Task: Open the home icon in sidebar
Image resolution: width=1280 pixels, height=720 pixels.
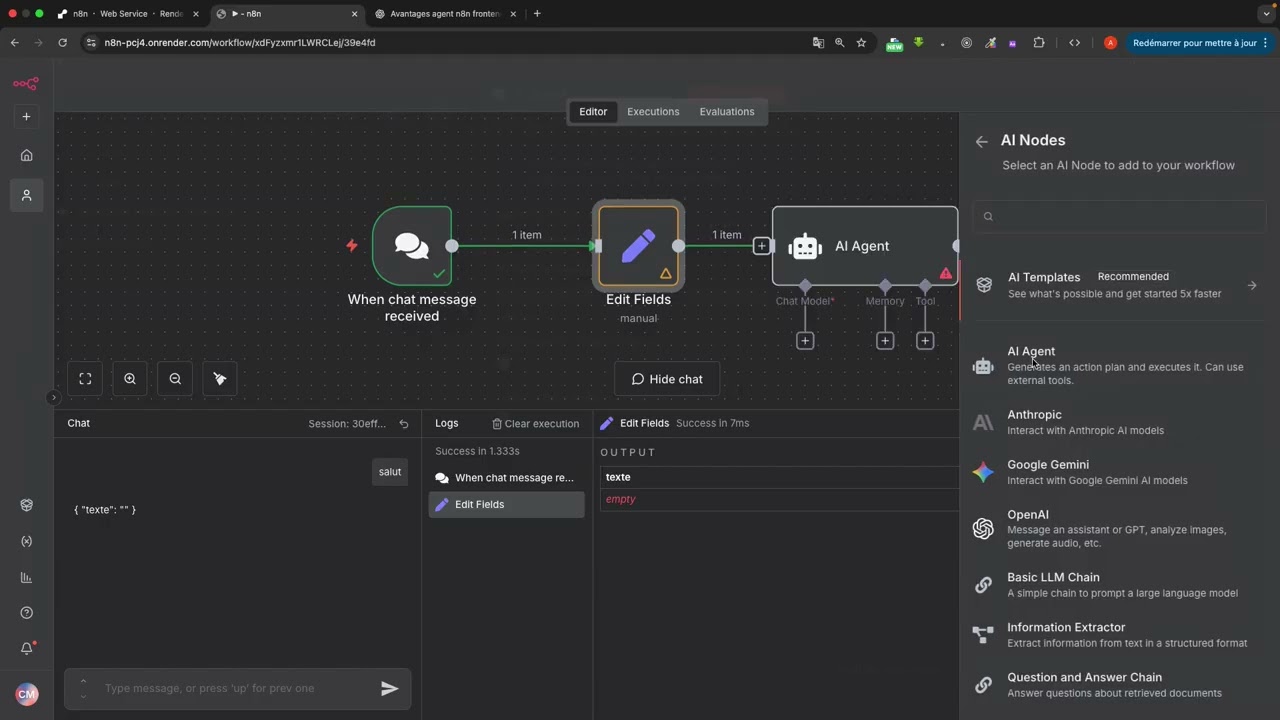Action: click(27, 155)
